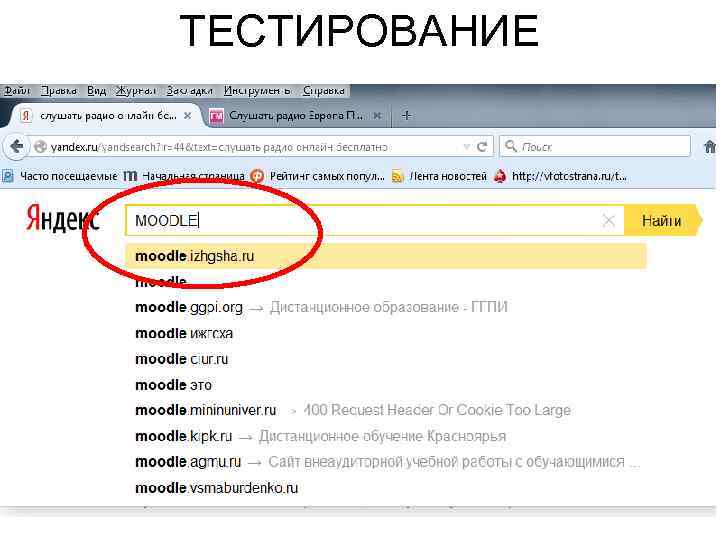Click the site identity globe icon
Viewport: 720px width, 540px height.
(40, 147)
